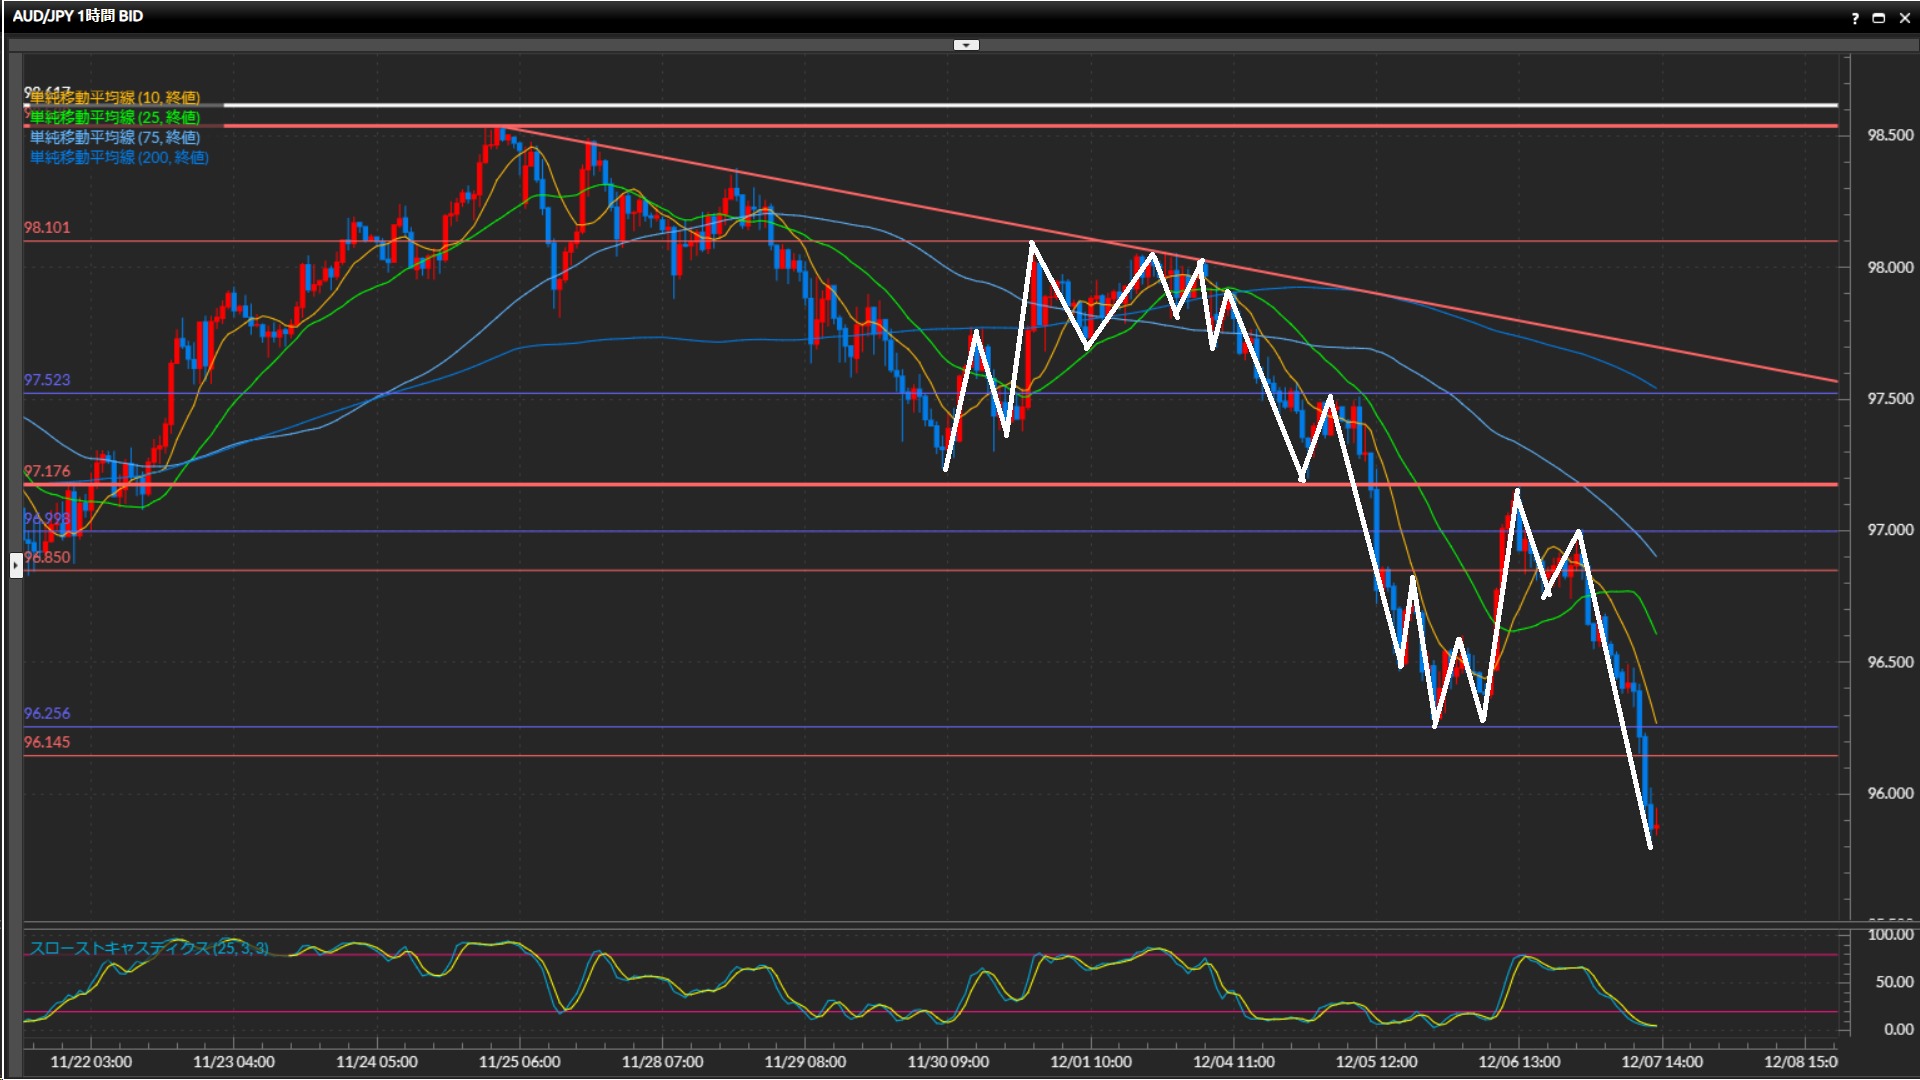1920x1080 pixels.
Task: Click the 98.500 price on right axis
Action: click(1890, 136)
